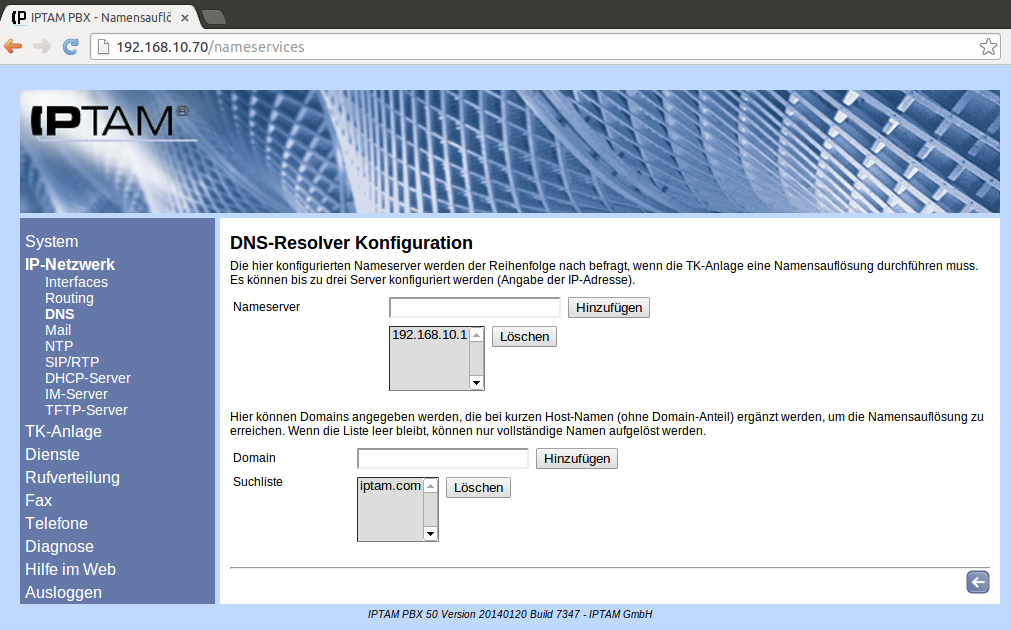Go to the SIP/RTP configuration page
Image resolution: width=1011 pixels, height=630 pixels.
coord(72,362)
